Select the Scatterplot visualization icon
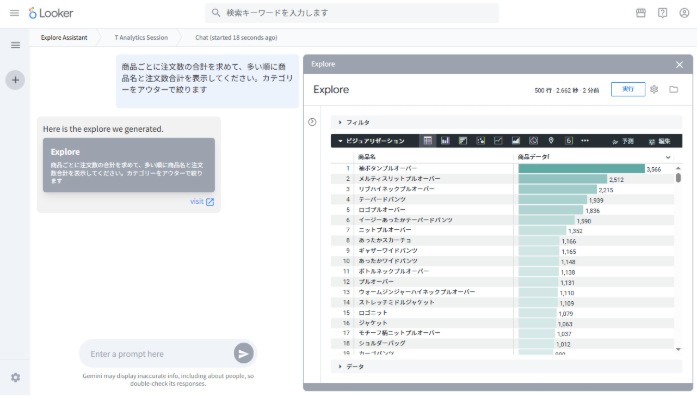The width and height of the screenshot is (697, 396). click(481, 141)
